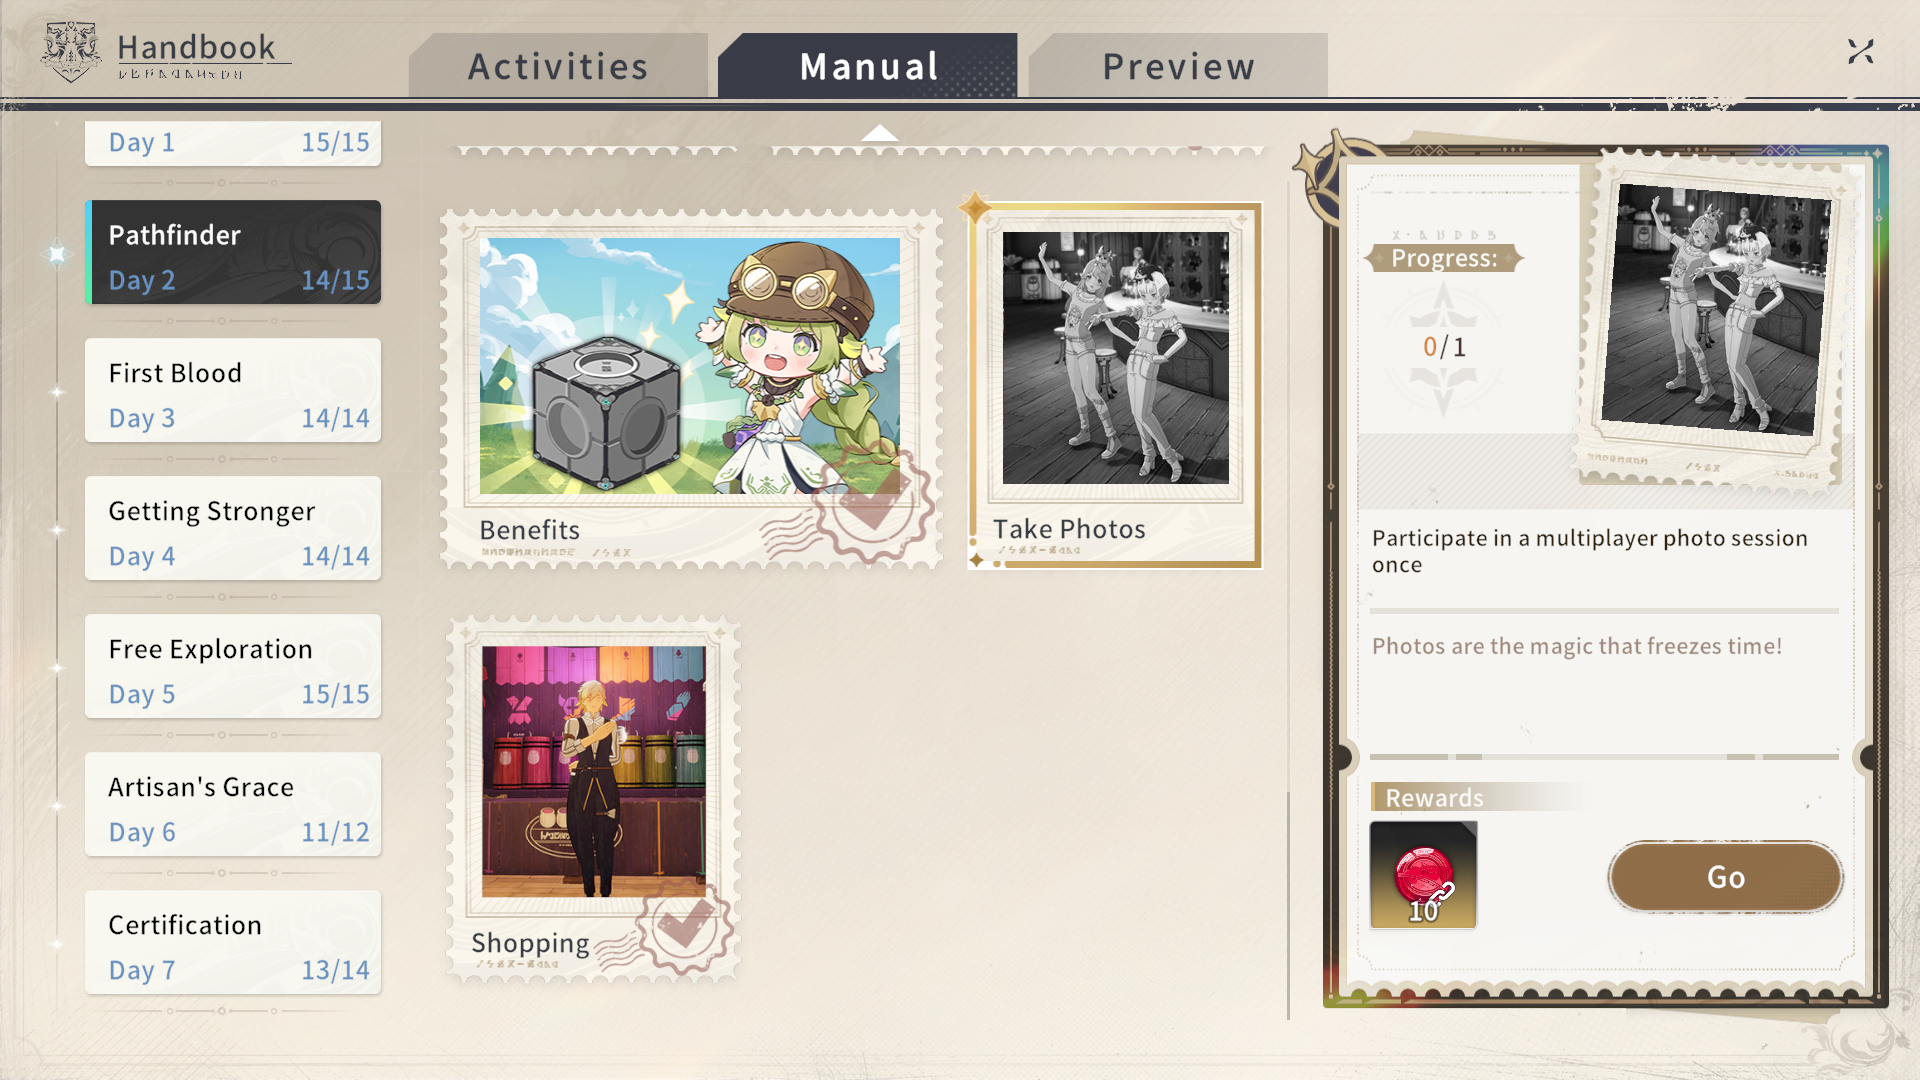
Task: Click the gold star corner of the Take Photos card
Action: point(975,208)
